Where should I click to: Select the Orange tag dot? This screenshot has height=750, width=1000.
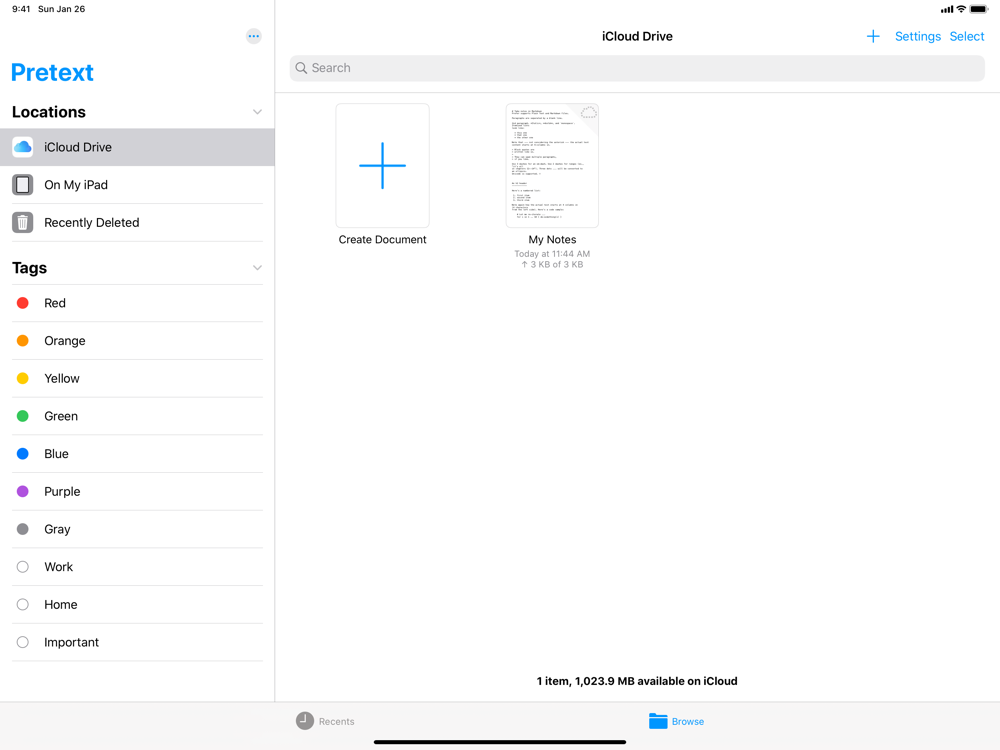(23, 341)
